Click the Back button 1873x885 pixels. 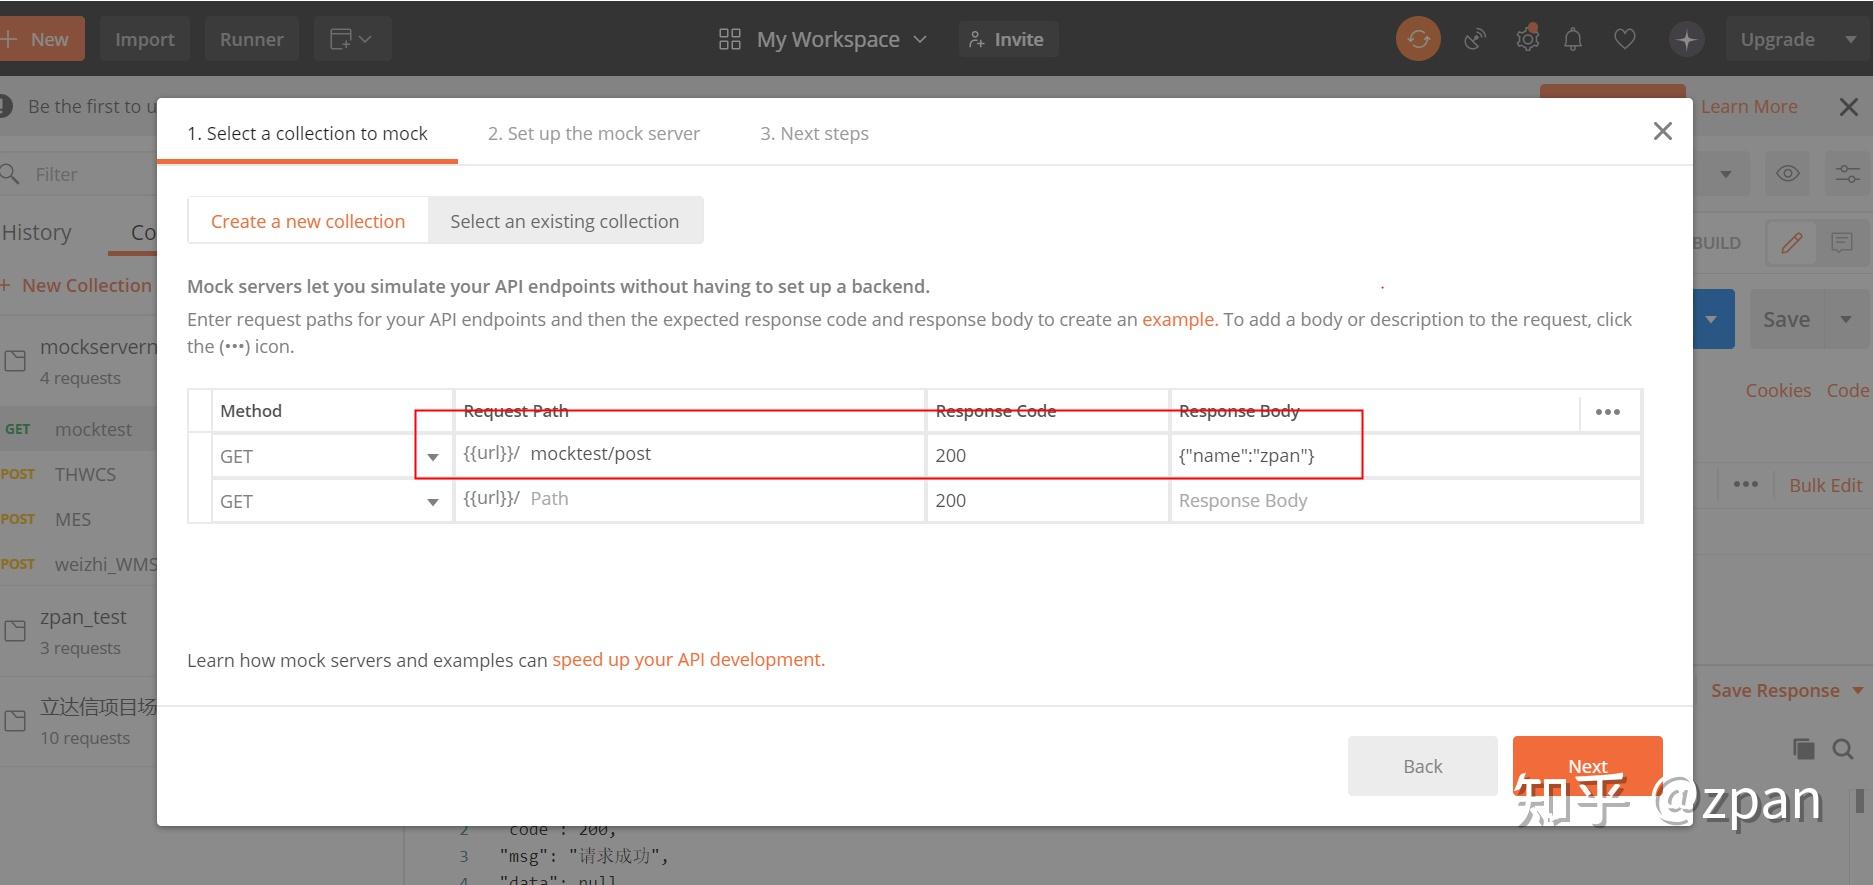[x=1422, y=766]
